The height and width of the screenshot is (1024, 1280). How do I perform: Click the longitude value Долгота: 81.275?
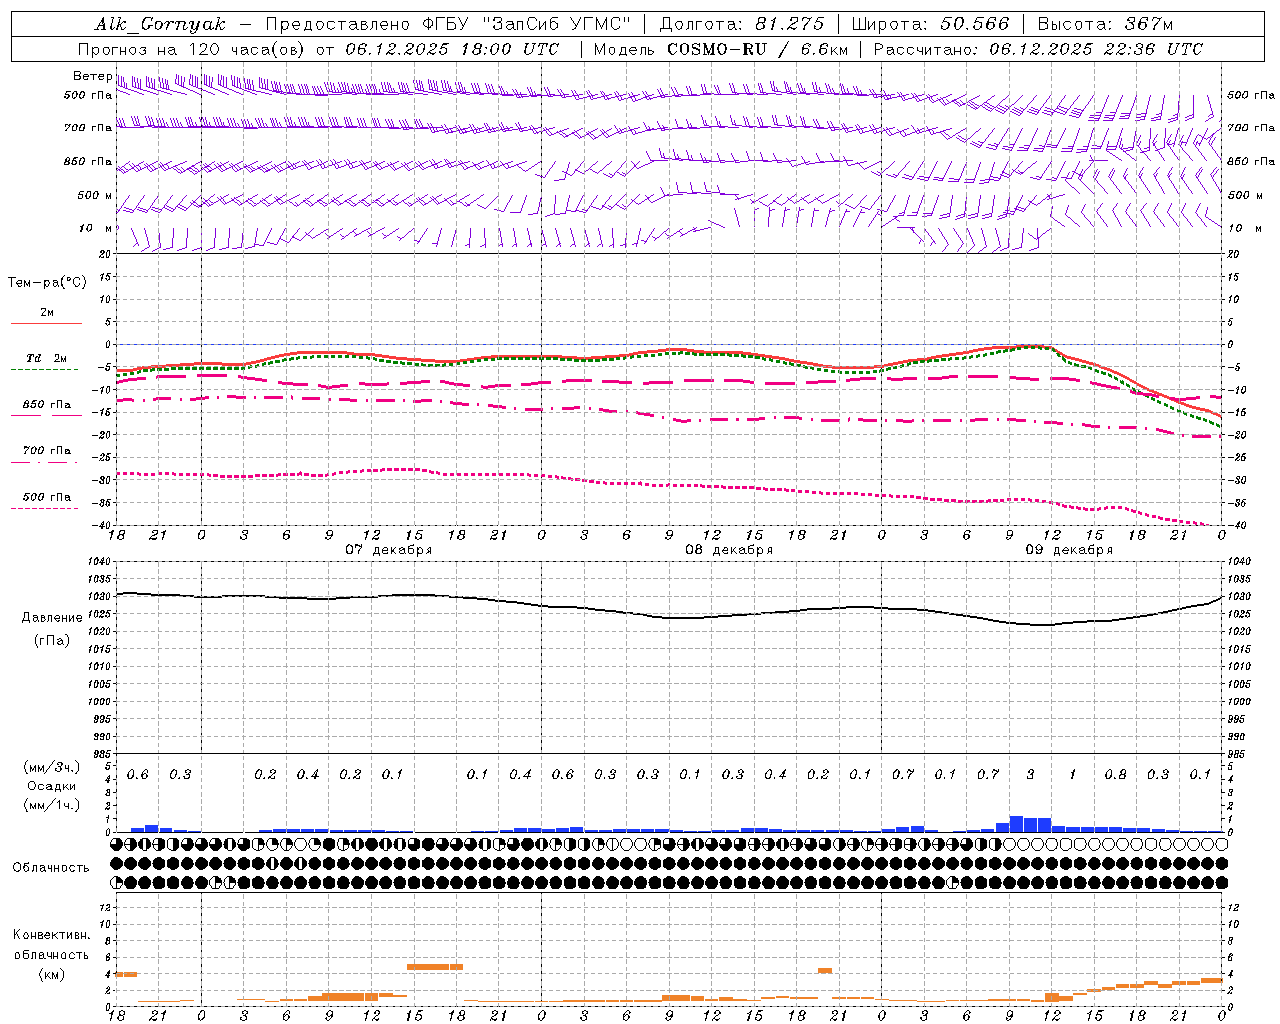[x=742, y=24]
